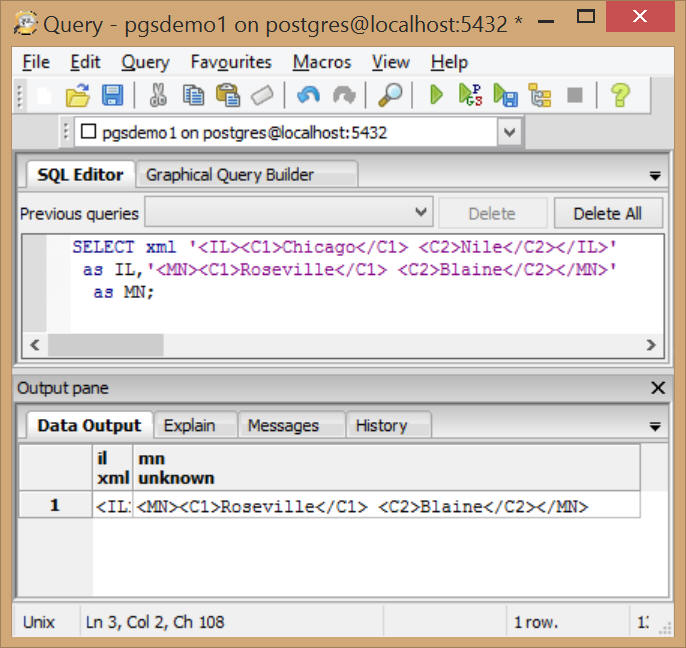The height and width of the screenshot is (648, 686).
Task: Execute the query with the green play icon
Action: click(436, 95)
